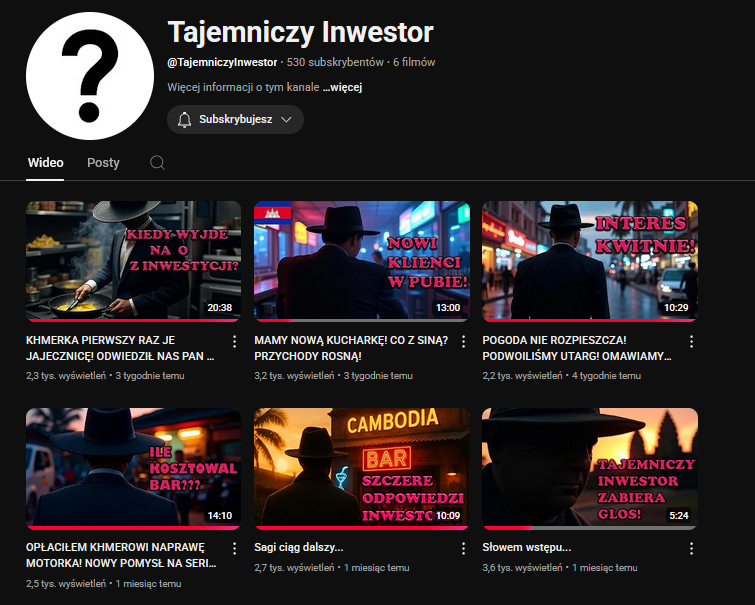This screenshot has width=755, height=605.
Task: Open video titled Słowem wstępu...
Action: tap(527, 547)
